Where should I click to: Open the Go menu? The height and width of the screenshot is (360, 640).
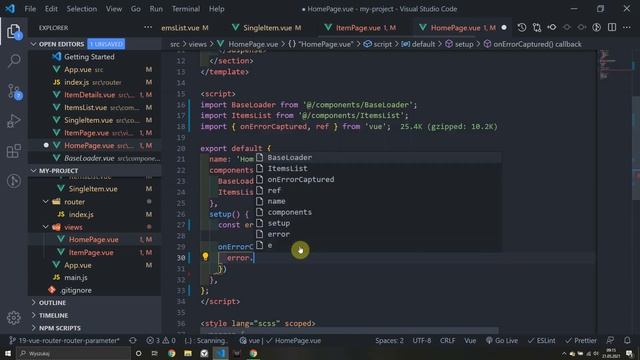[x=136, y=9]
